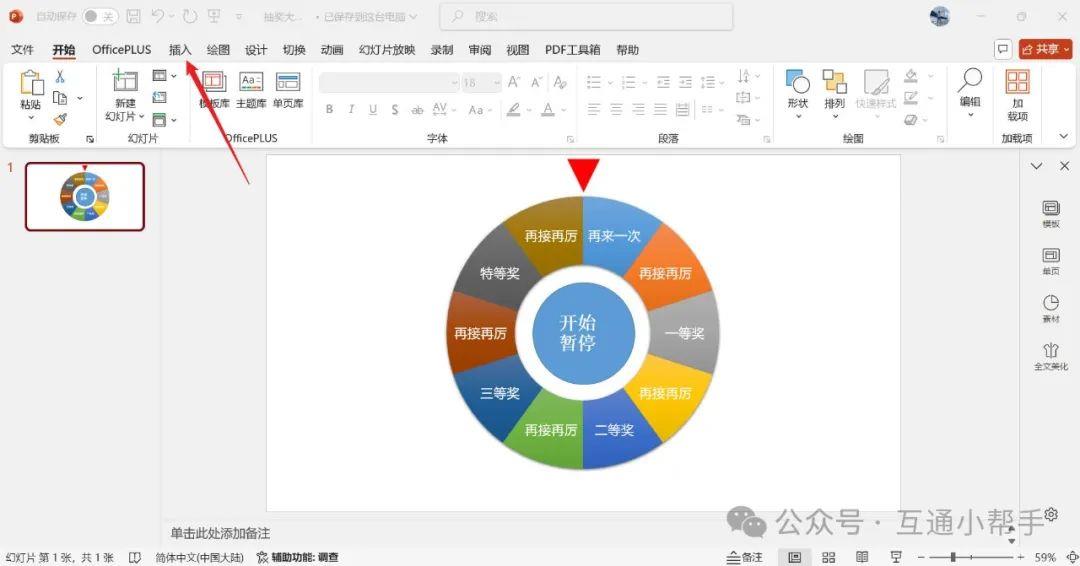Switch to Reading view button

click(862, 557)
